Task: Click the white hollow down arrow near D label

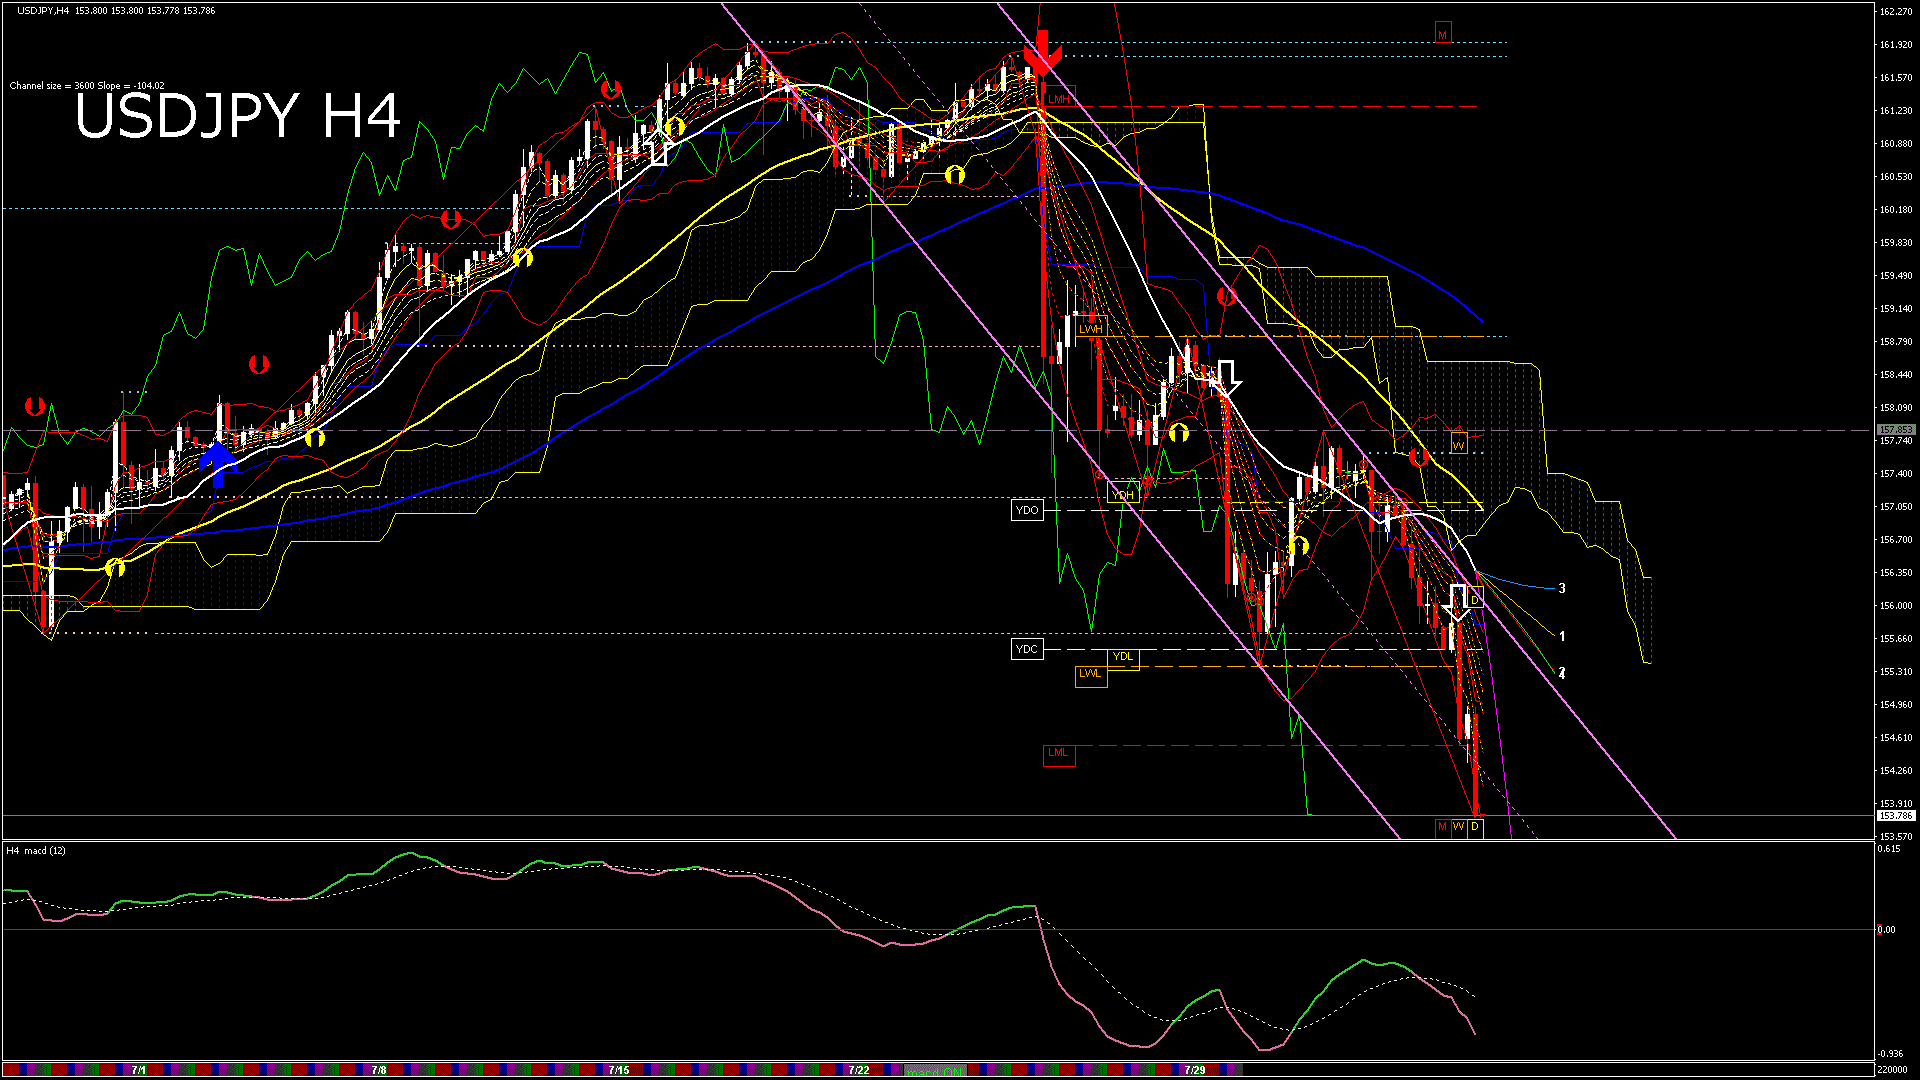Action: (x=1458, y=602)
